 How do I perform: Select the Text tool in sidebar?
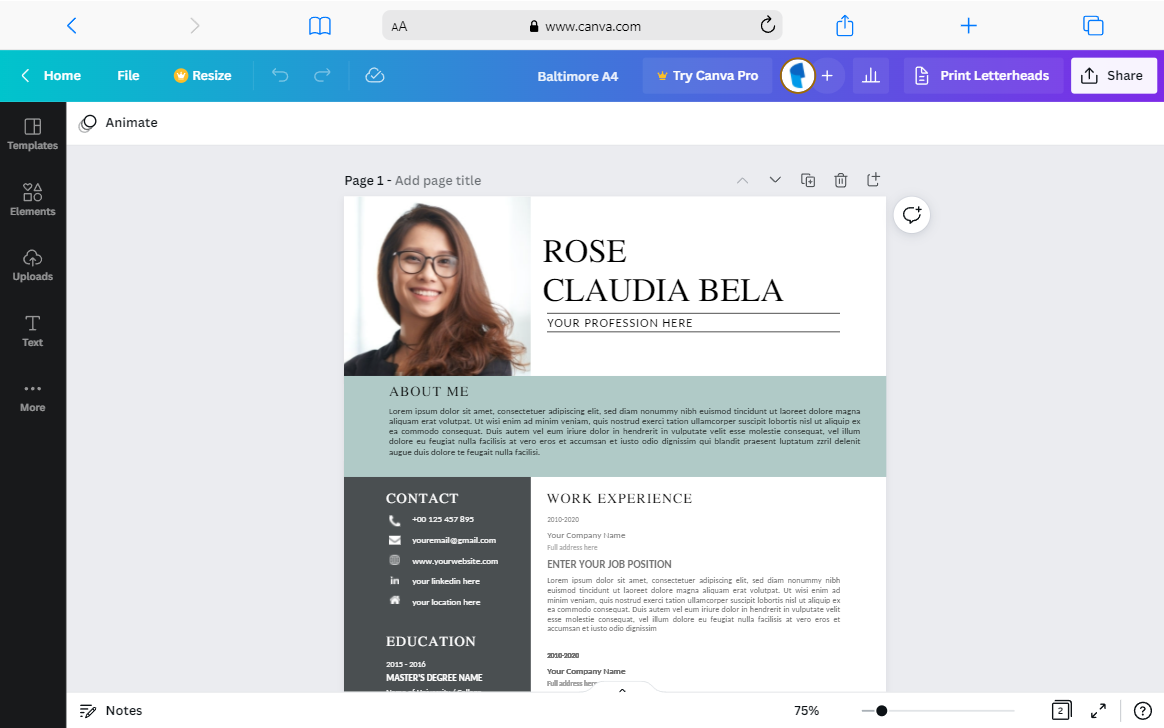(x=33, y=331)
